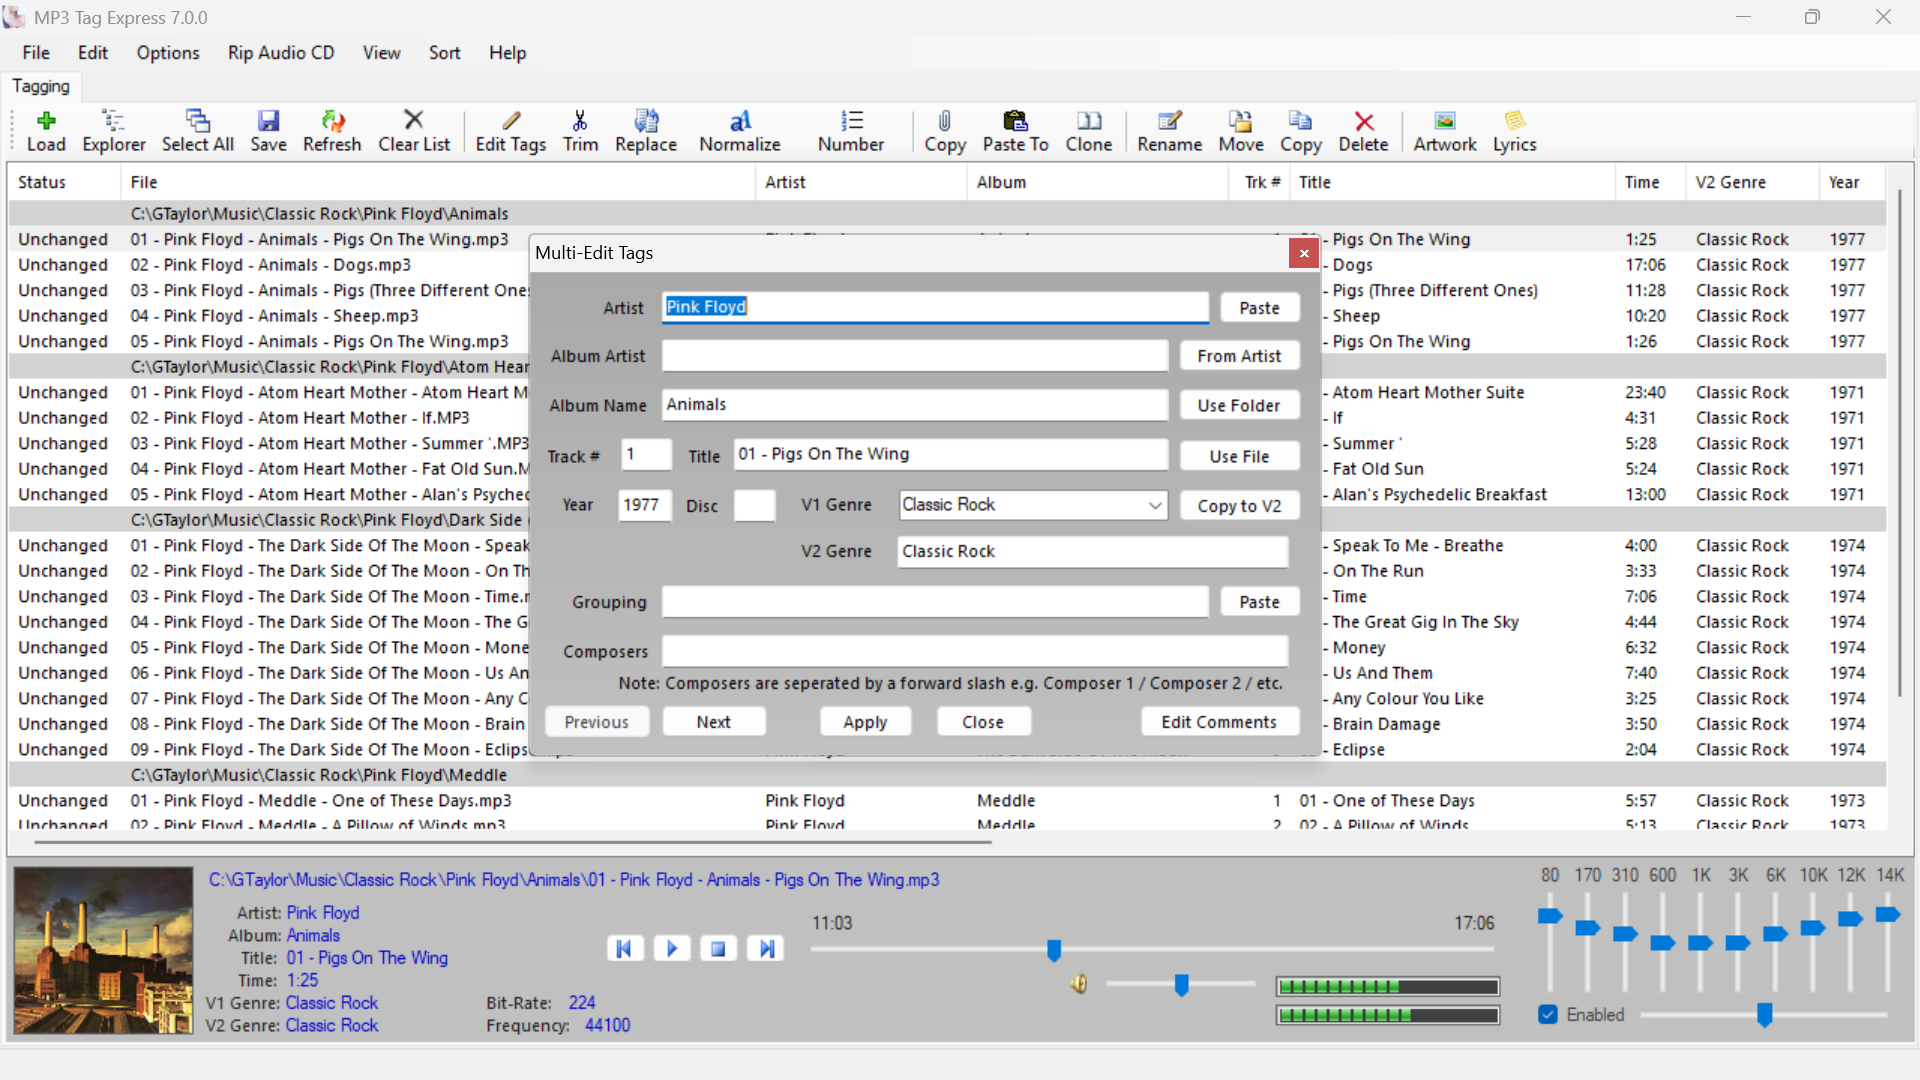The image size is (1920, 1080).
Task: Click the Paste To toolbar icon
Action: pyautogui.click(x=1016, y=131)
